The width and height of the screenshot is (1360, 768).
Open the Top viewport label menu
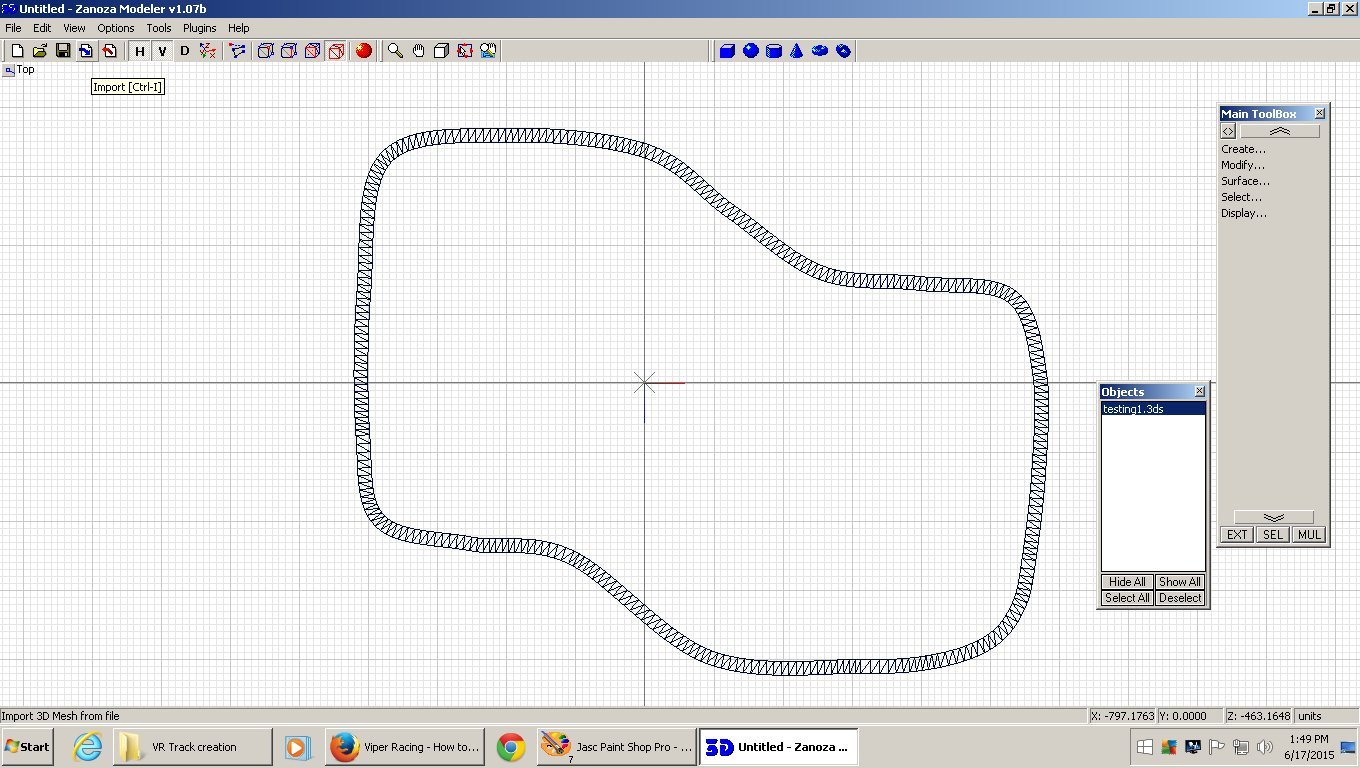point(19,70)
